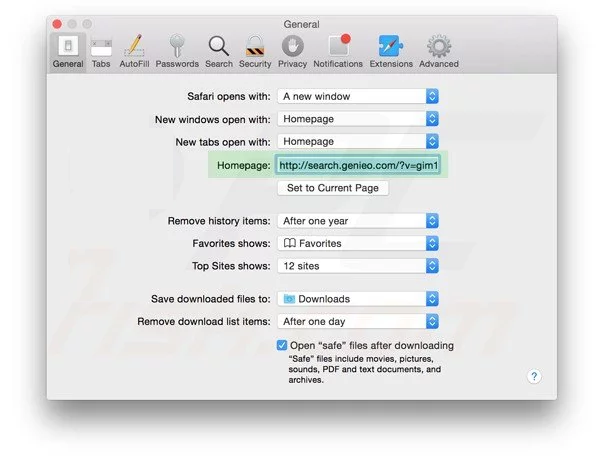Image resolution: width=600 pixels, height=465 pixels.
Task: Open the Extensions puzzle pane
Action: click(391, 52)
